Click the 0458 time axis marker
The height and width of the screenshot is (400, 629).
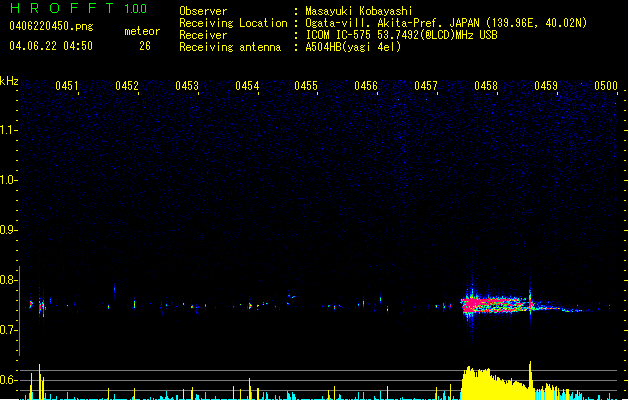point(486,87)
